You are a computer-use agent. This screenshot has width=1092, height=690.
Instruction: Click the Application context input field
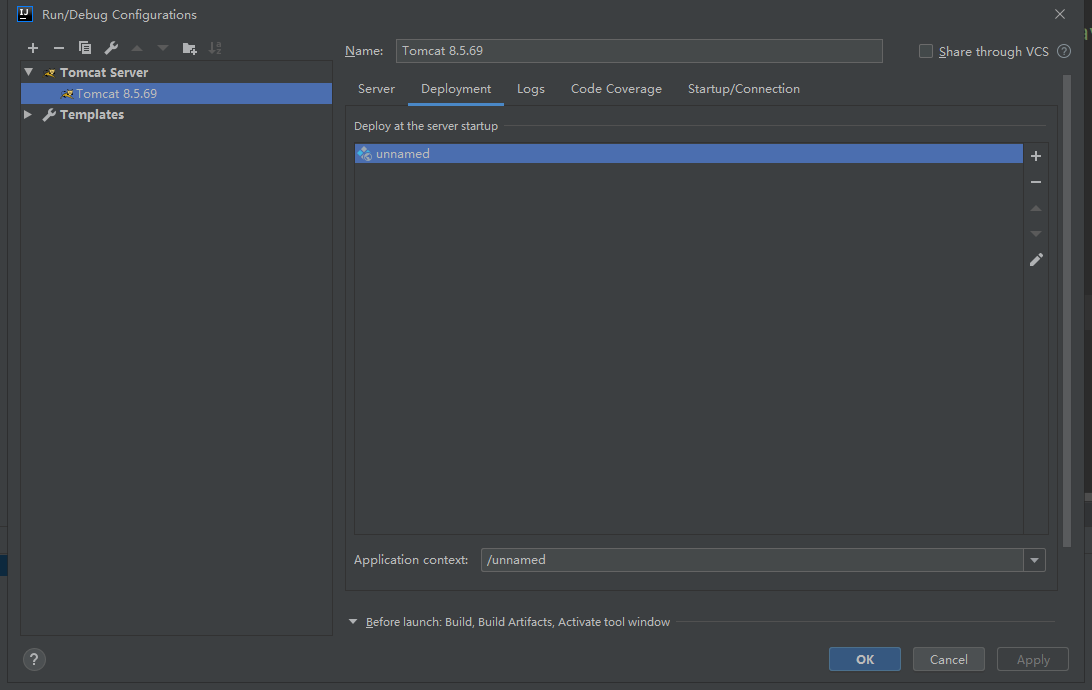pos(752,560)
